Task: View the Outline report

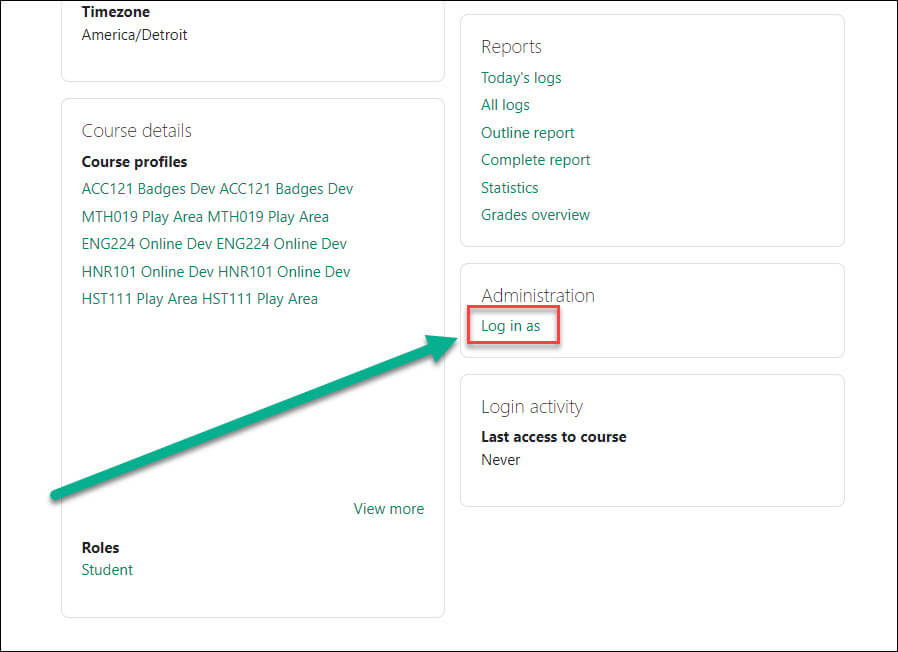Action: pos(527,133)
